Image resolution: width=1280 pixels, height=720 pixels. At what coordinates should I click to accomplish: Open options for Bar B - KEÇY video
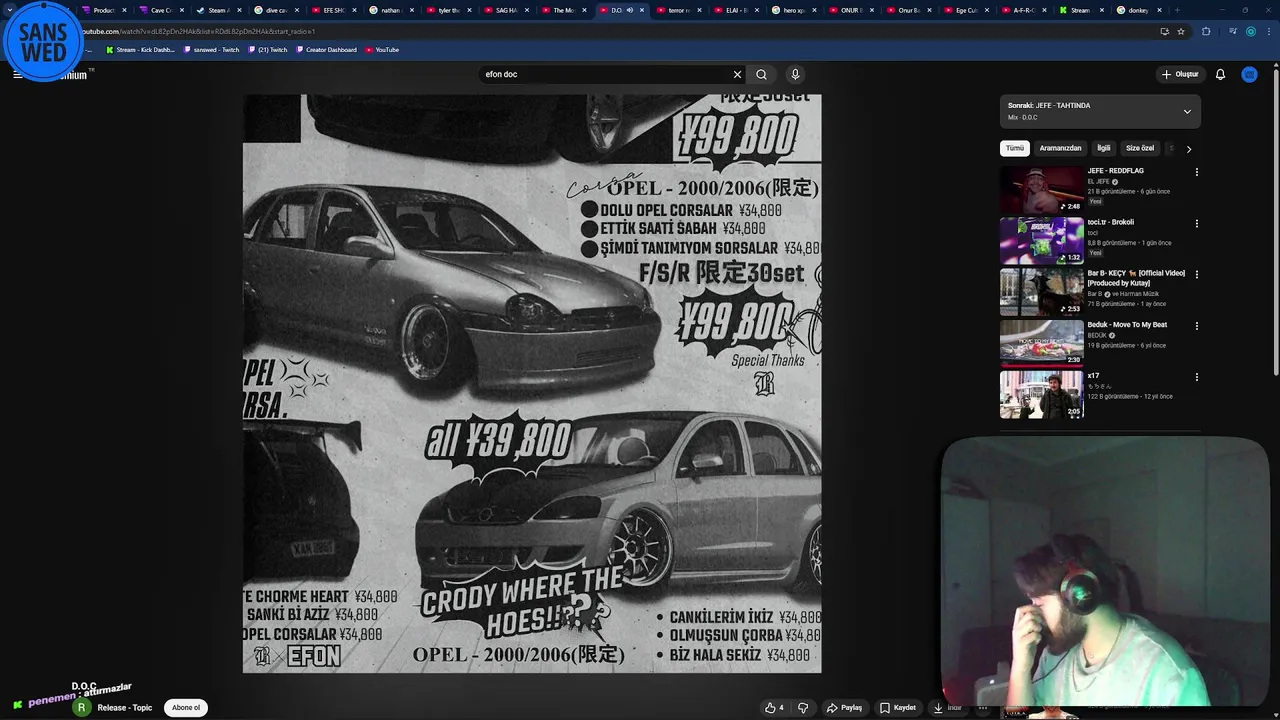click(1196, 274)
